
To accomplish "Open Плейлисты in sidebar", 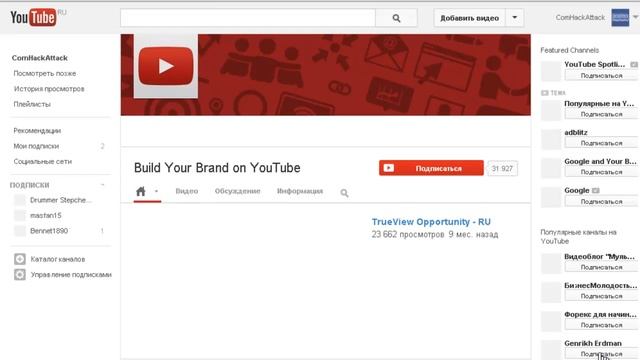I will pyautogui.click(x=32, y=104).
